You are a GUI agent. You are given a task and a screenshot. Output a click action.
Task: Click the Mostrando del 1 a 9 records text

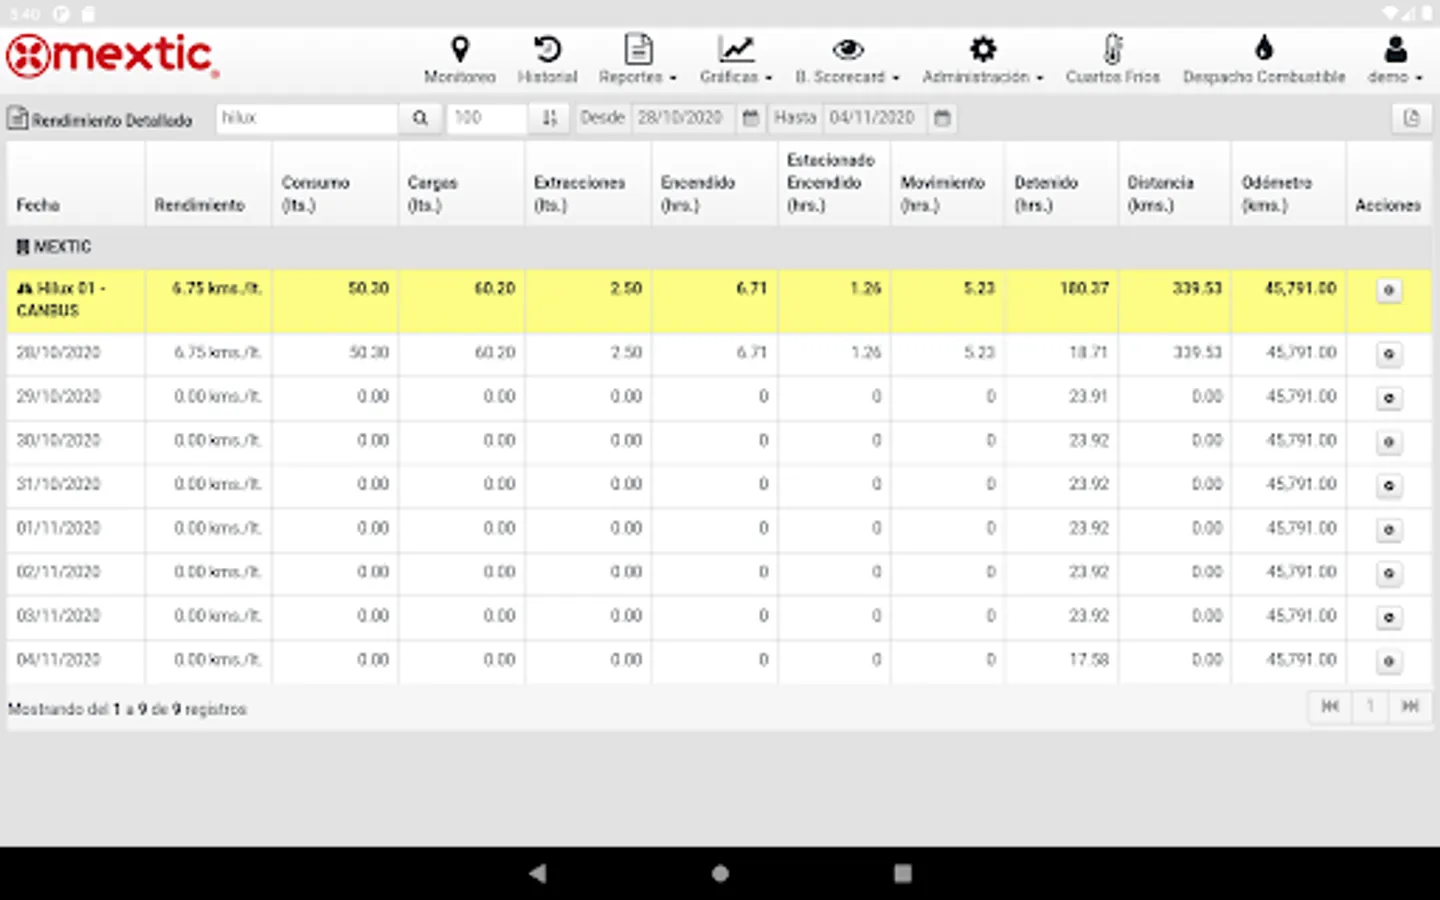127,710
